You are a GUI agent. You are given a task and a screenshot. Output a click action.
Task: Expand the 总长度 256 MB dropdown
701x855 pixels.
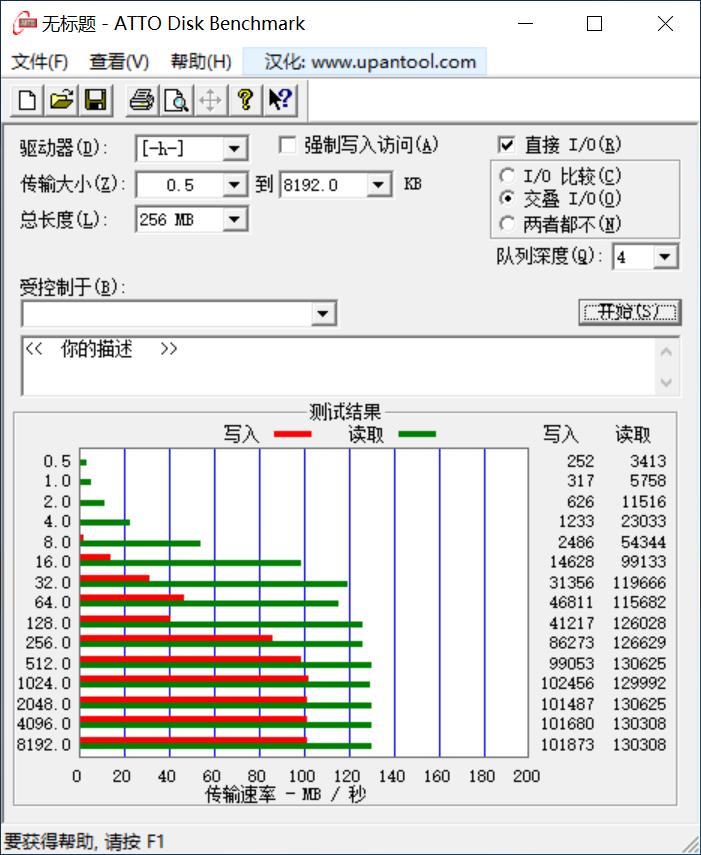(x=234, y=220)
